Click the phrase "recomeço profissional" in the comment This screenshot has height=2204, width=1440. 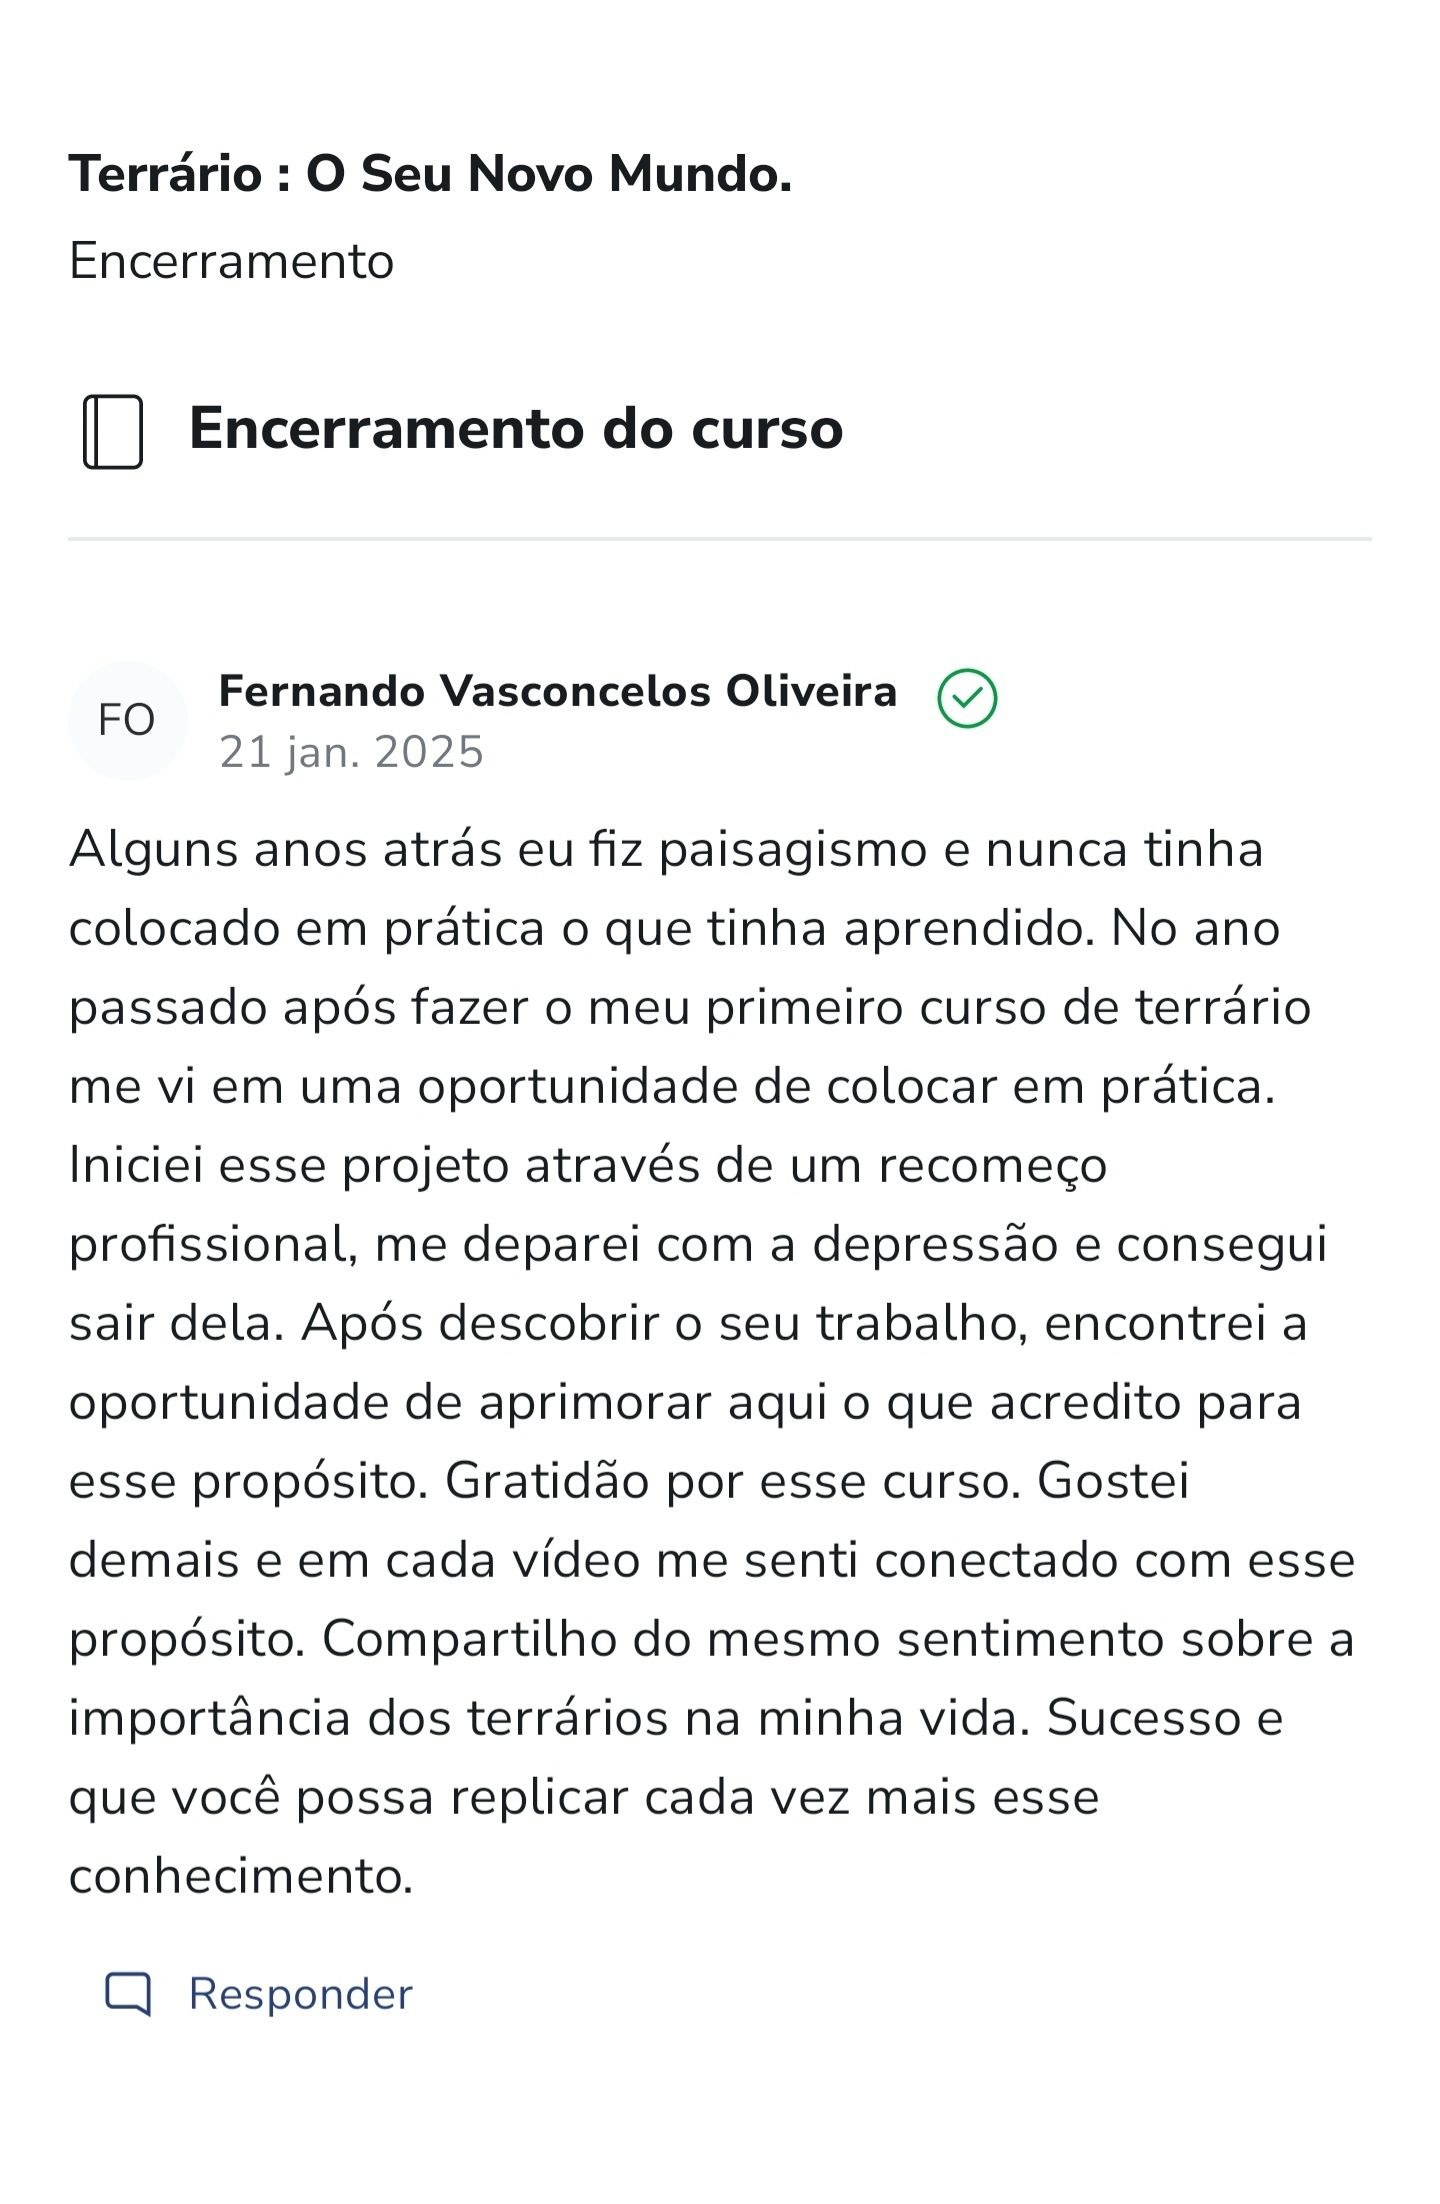(992, 1166)
